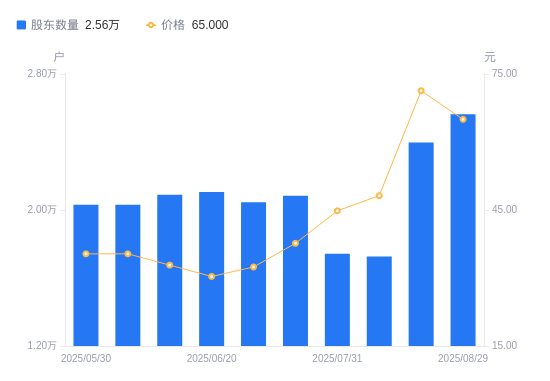Click the 2025/08/29 date axis label
This screenshot has height=381, width=550.
pyautogui.click(x=463, y=358)
